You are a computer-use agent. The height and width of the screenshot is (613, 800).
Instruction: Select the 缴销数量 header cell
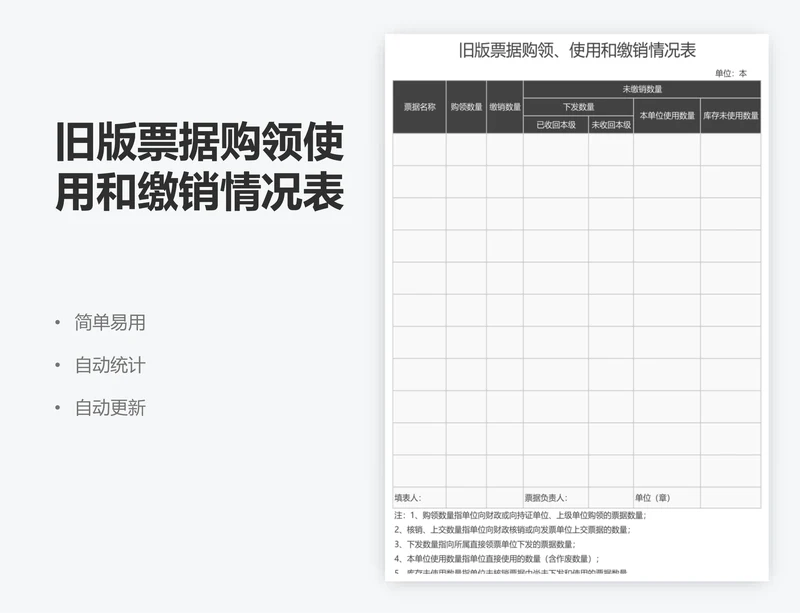(x=505, y=107)
